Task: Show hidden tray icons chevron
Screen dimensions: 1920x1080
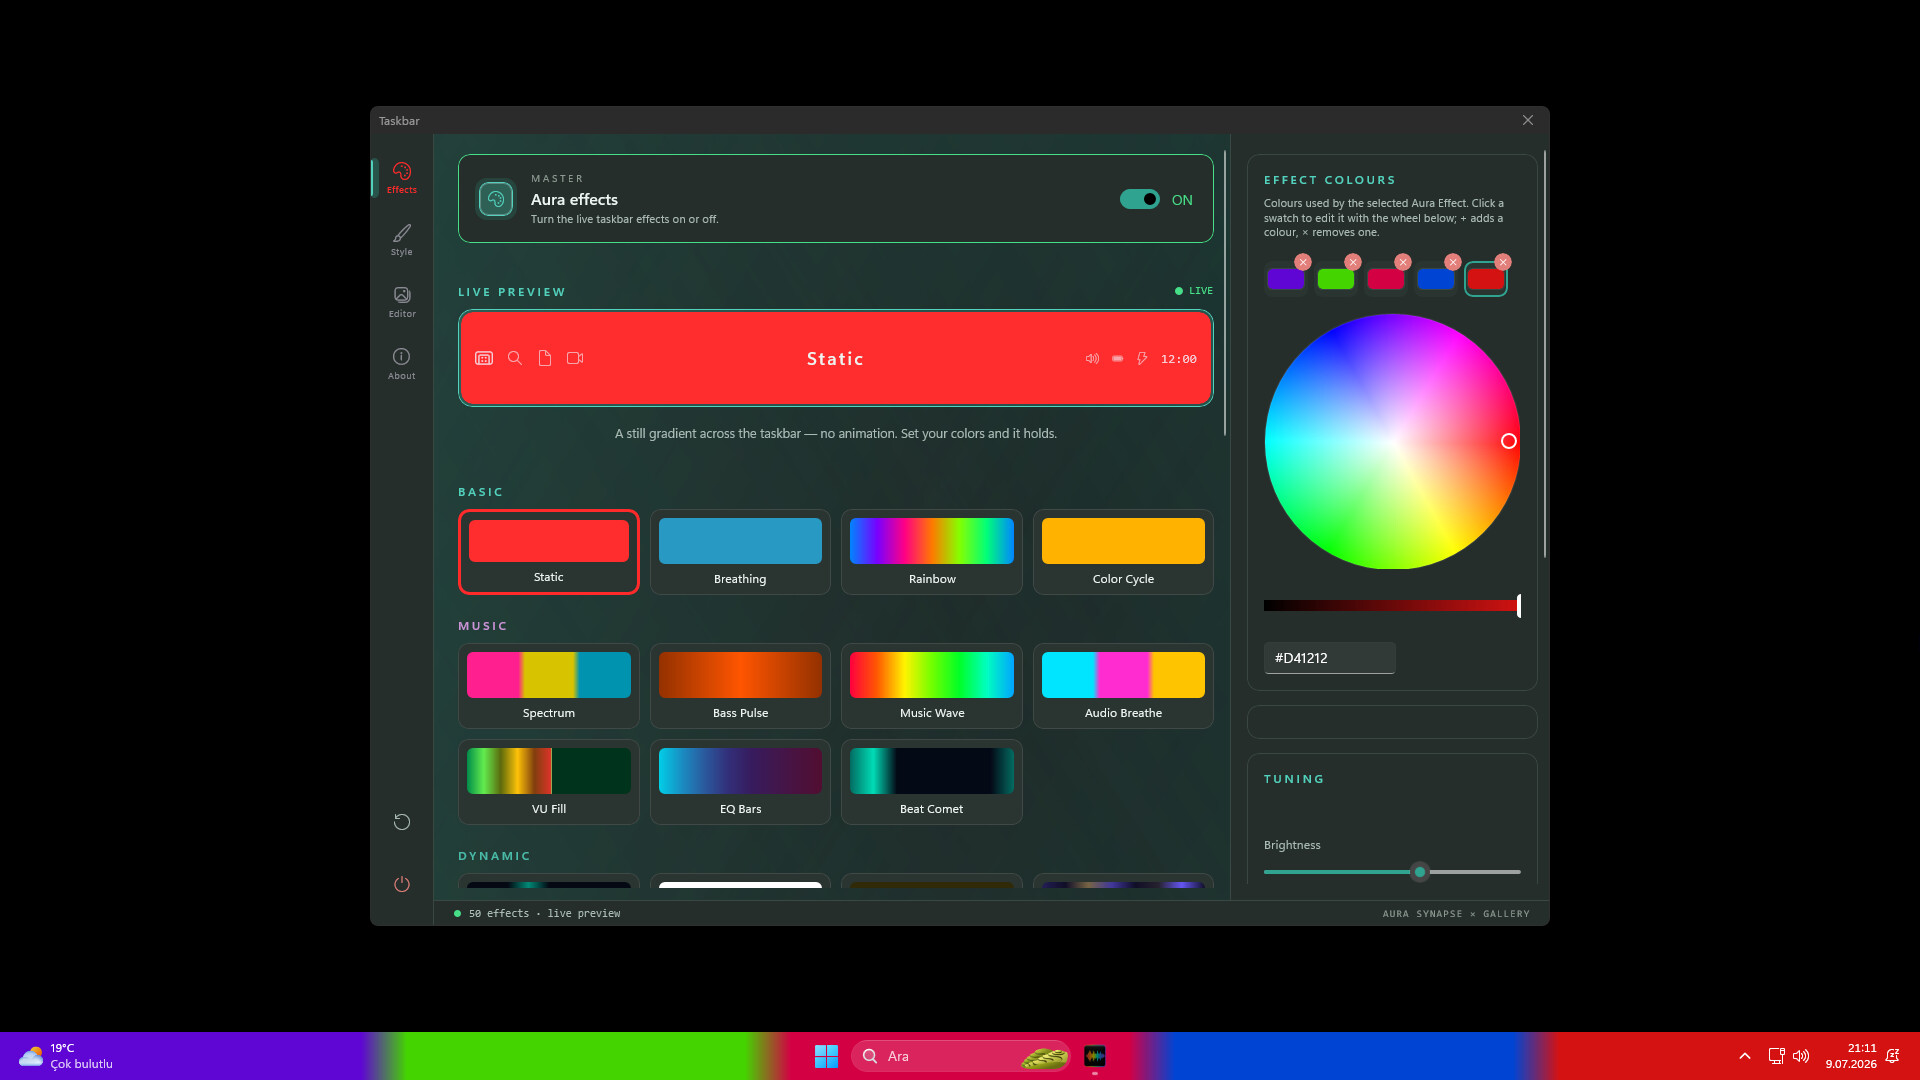Action: 1745,1056
